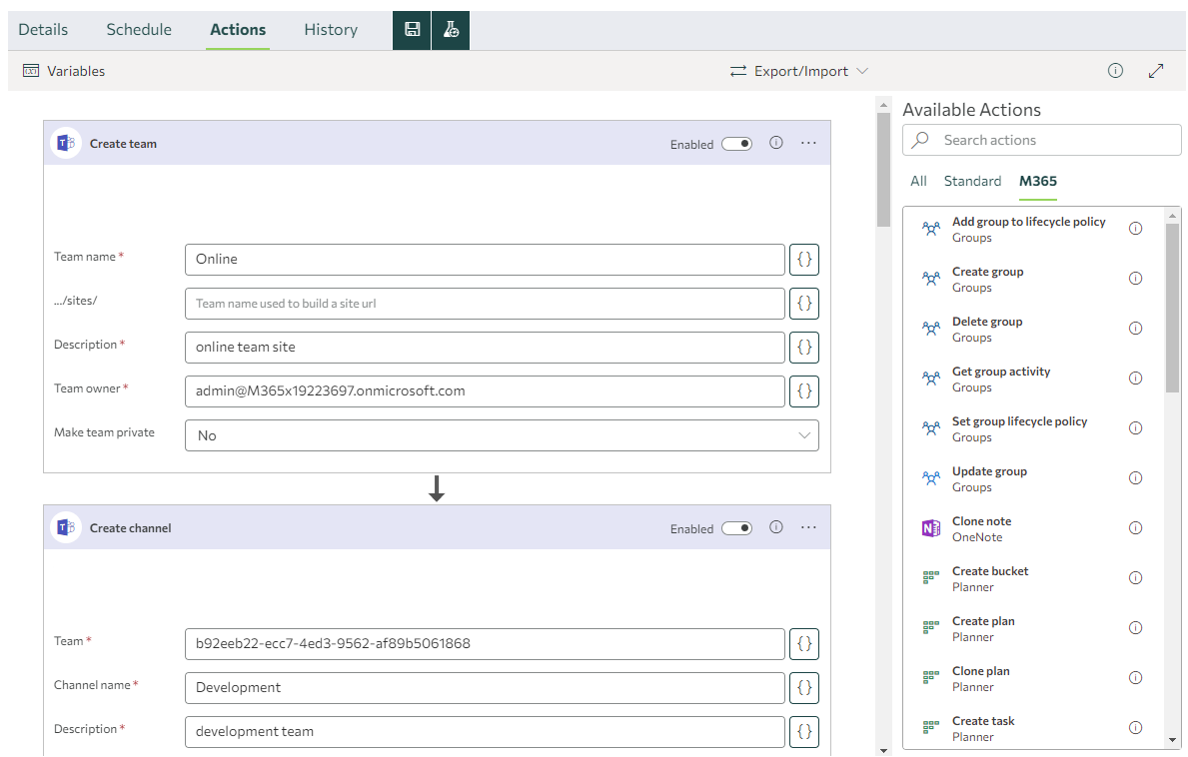Show info for Add group to lifecycle policy
This screenshot has height=757, width=1188.
[1135, 228]
